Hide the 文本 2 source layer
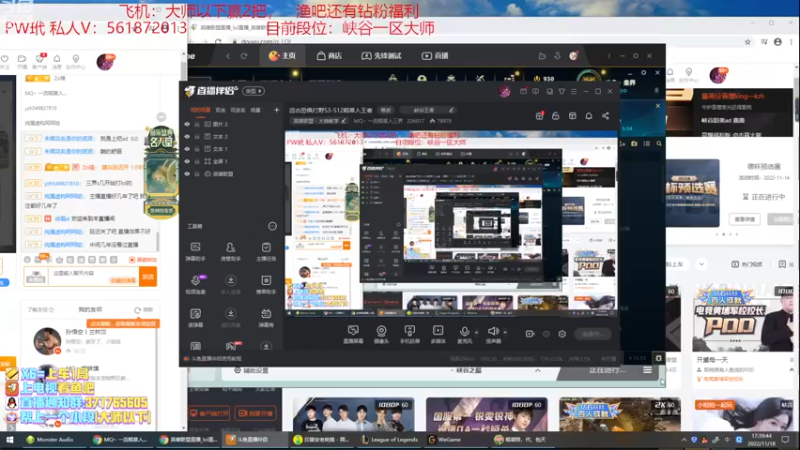This screenshot has height=450, width=800. click(x=187, y=136)
